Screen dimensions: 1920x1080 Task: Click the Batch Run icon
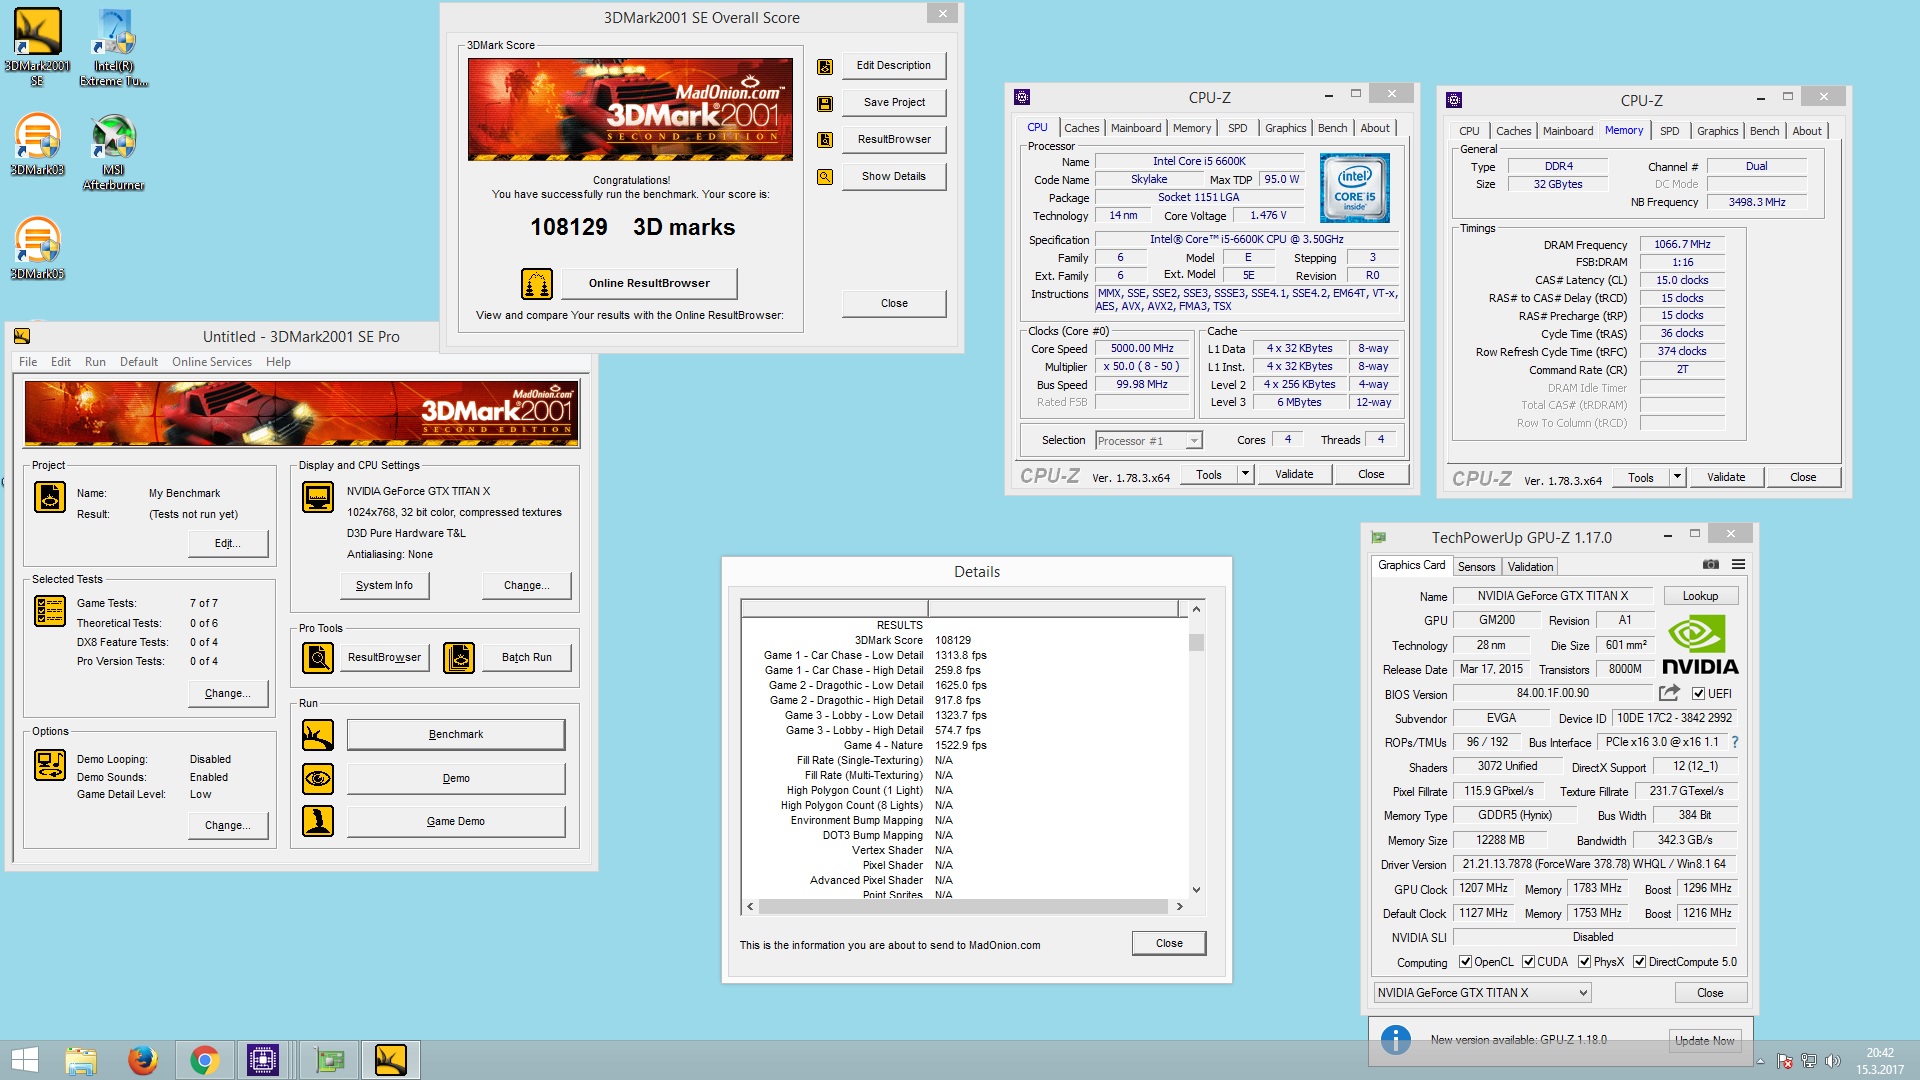pos(459,657)
